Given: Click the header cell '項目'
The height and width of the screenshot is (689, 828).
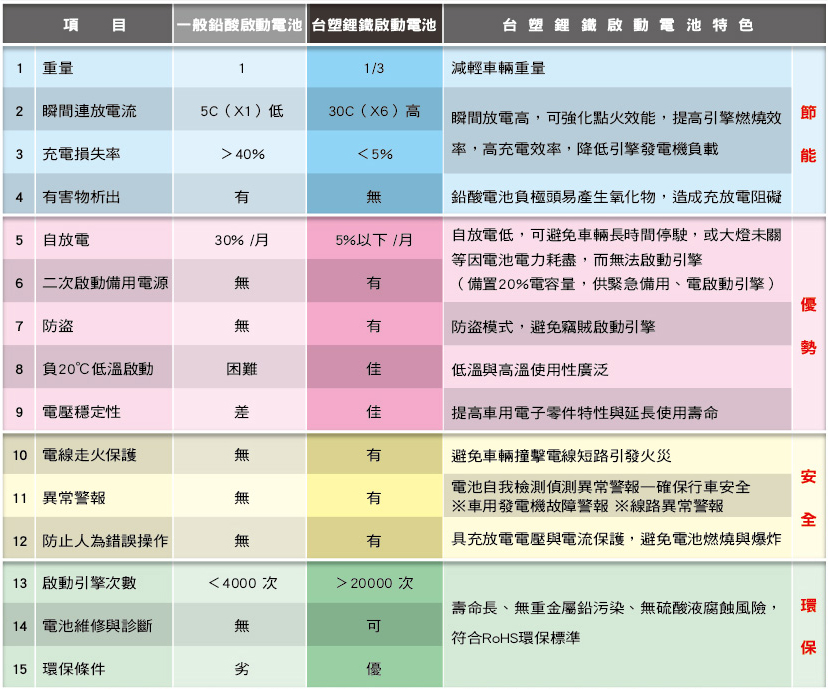Looking at the screenshot, I should pos(88,25).
